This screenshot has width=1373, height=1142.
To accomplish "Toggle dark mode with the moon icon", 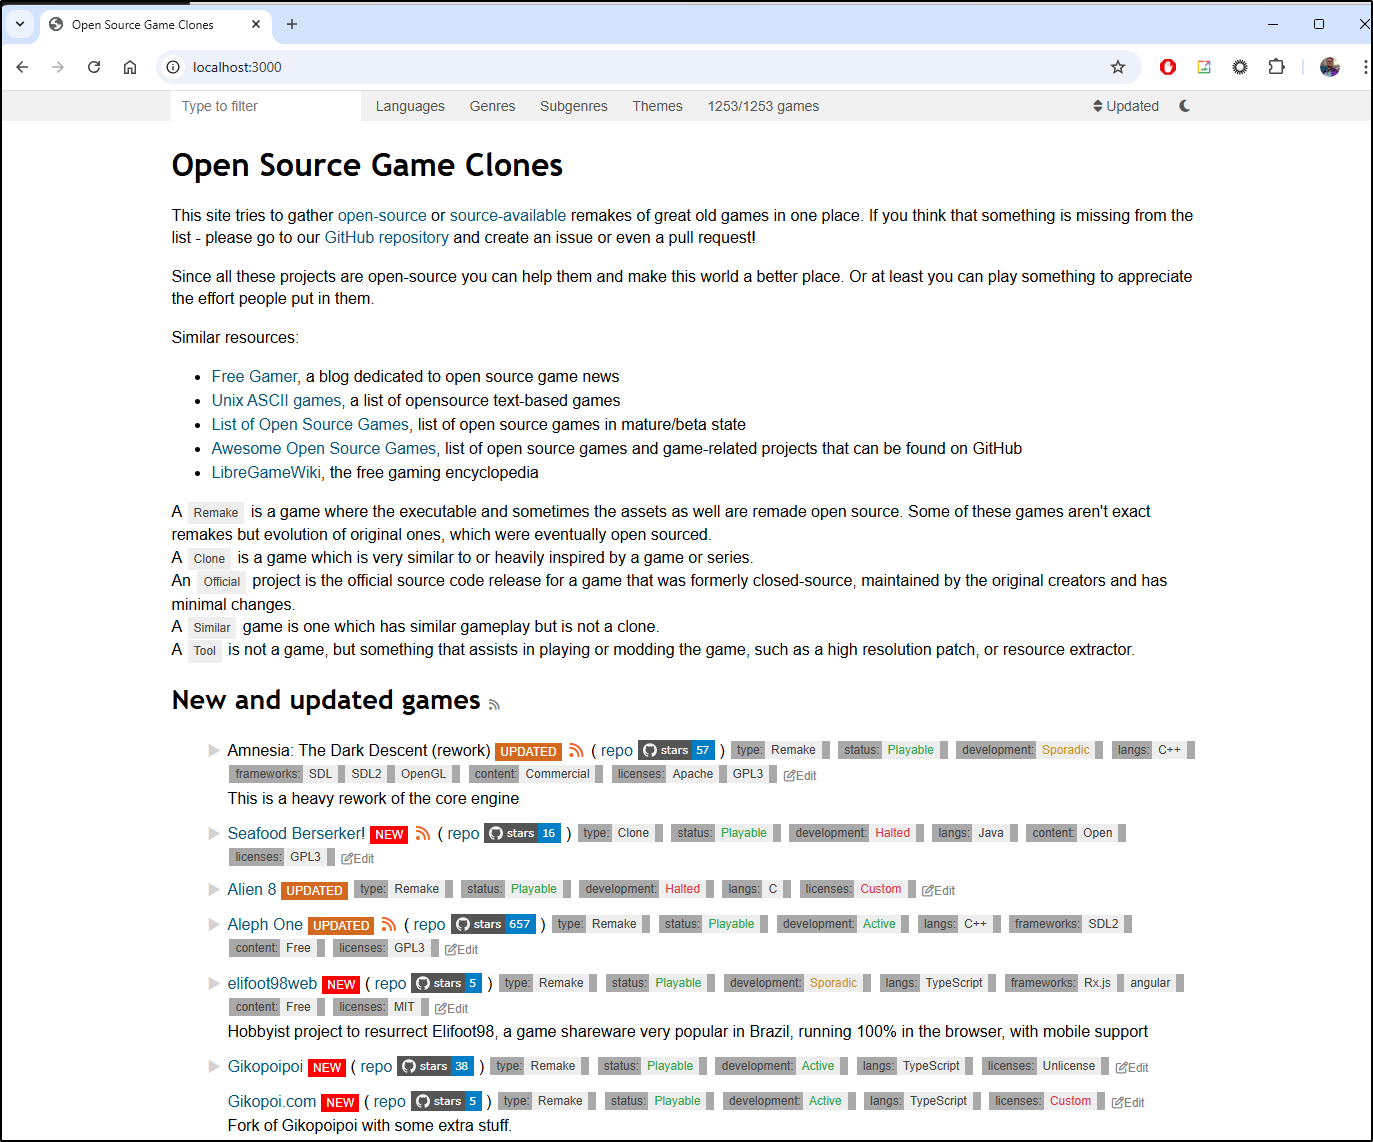I will (x=1185, y=106).
